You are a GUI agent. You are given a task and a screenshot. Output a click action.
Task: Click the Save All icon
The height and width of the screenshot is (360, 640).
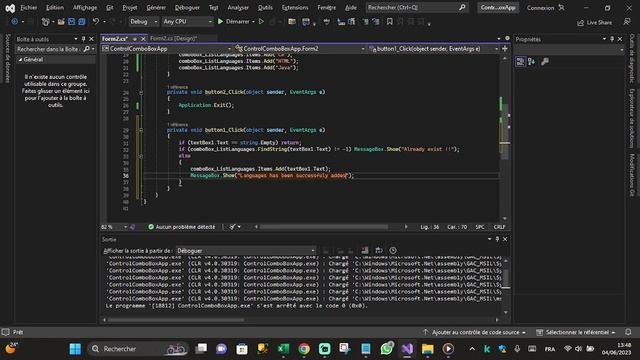82,22
